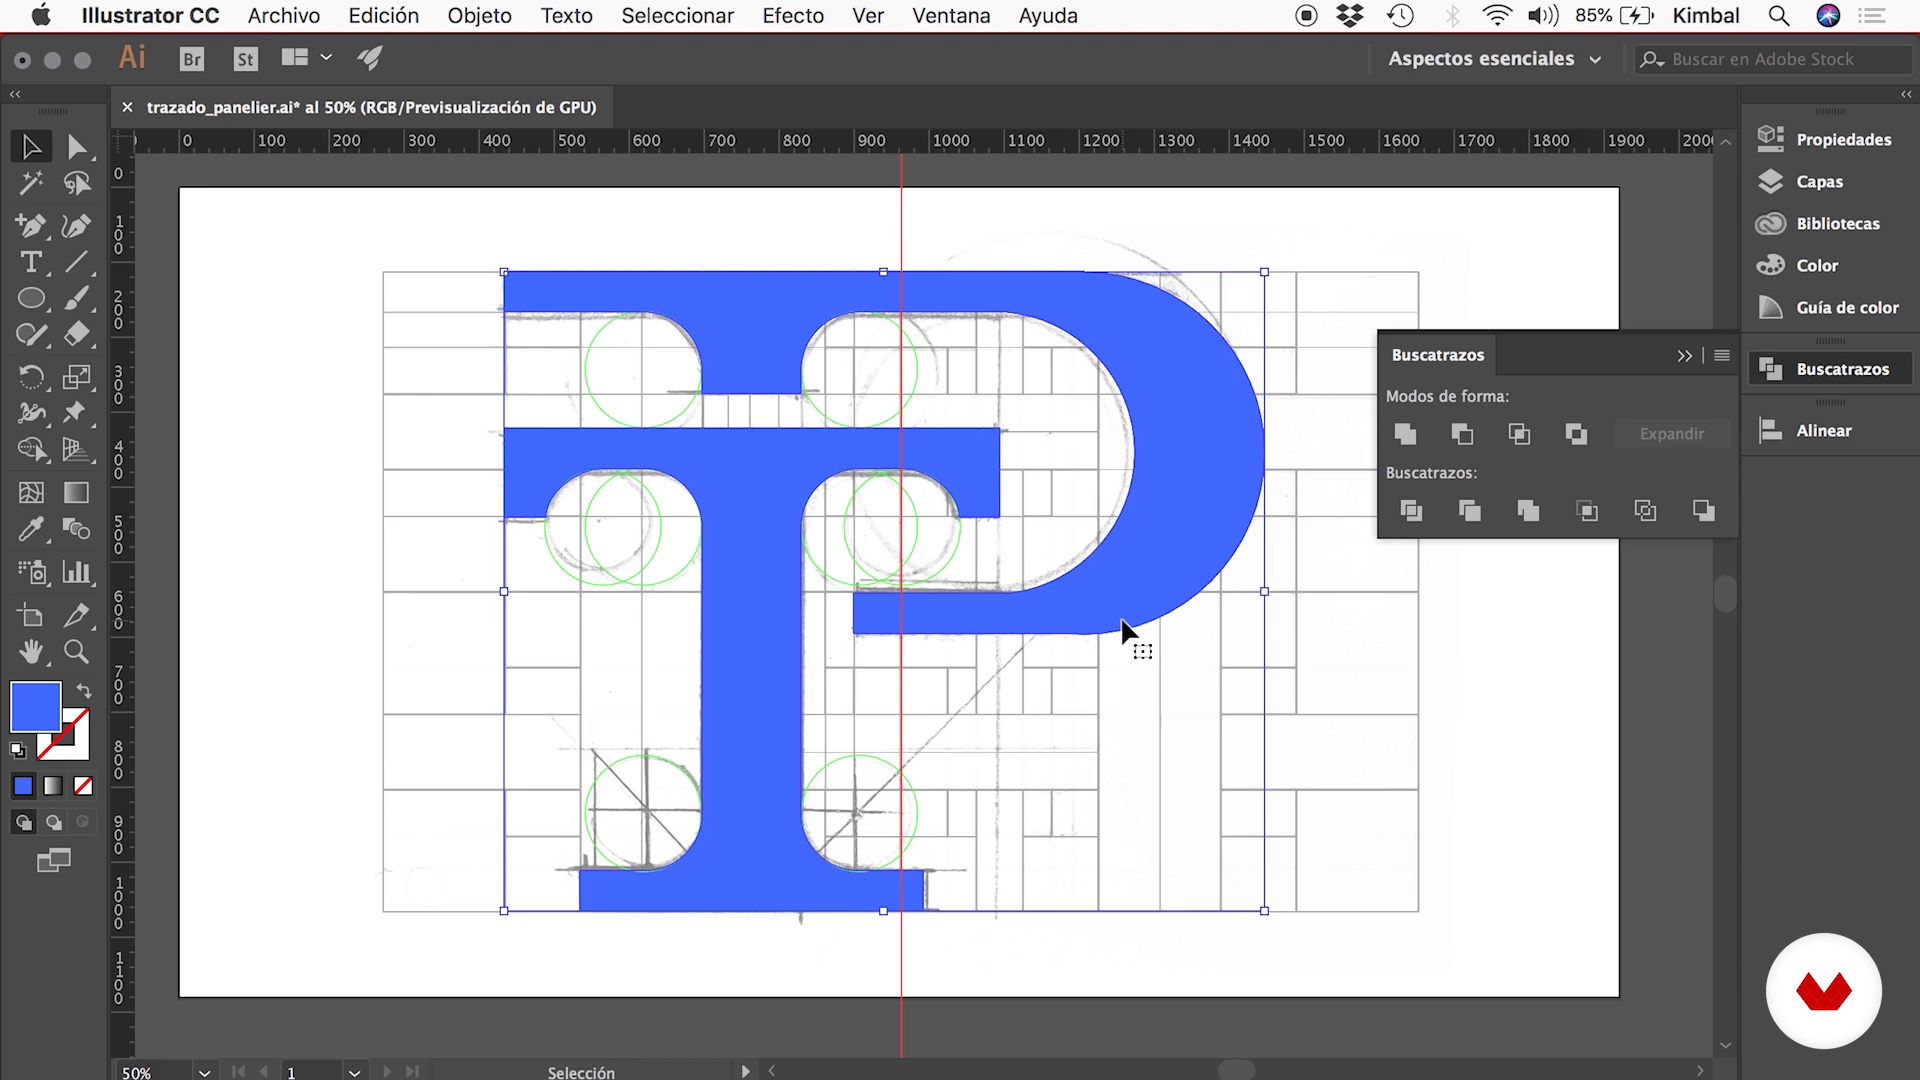This screenshot has height=1080, width=1920.
Task: Select the Scale tool
Action: (77, 377)
